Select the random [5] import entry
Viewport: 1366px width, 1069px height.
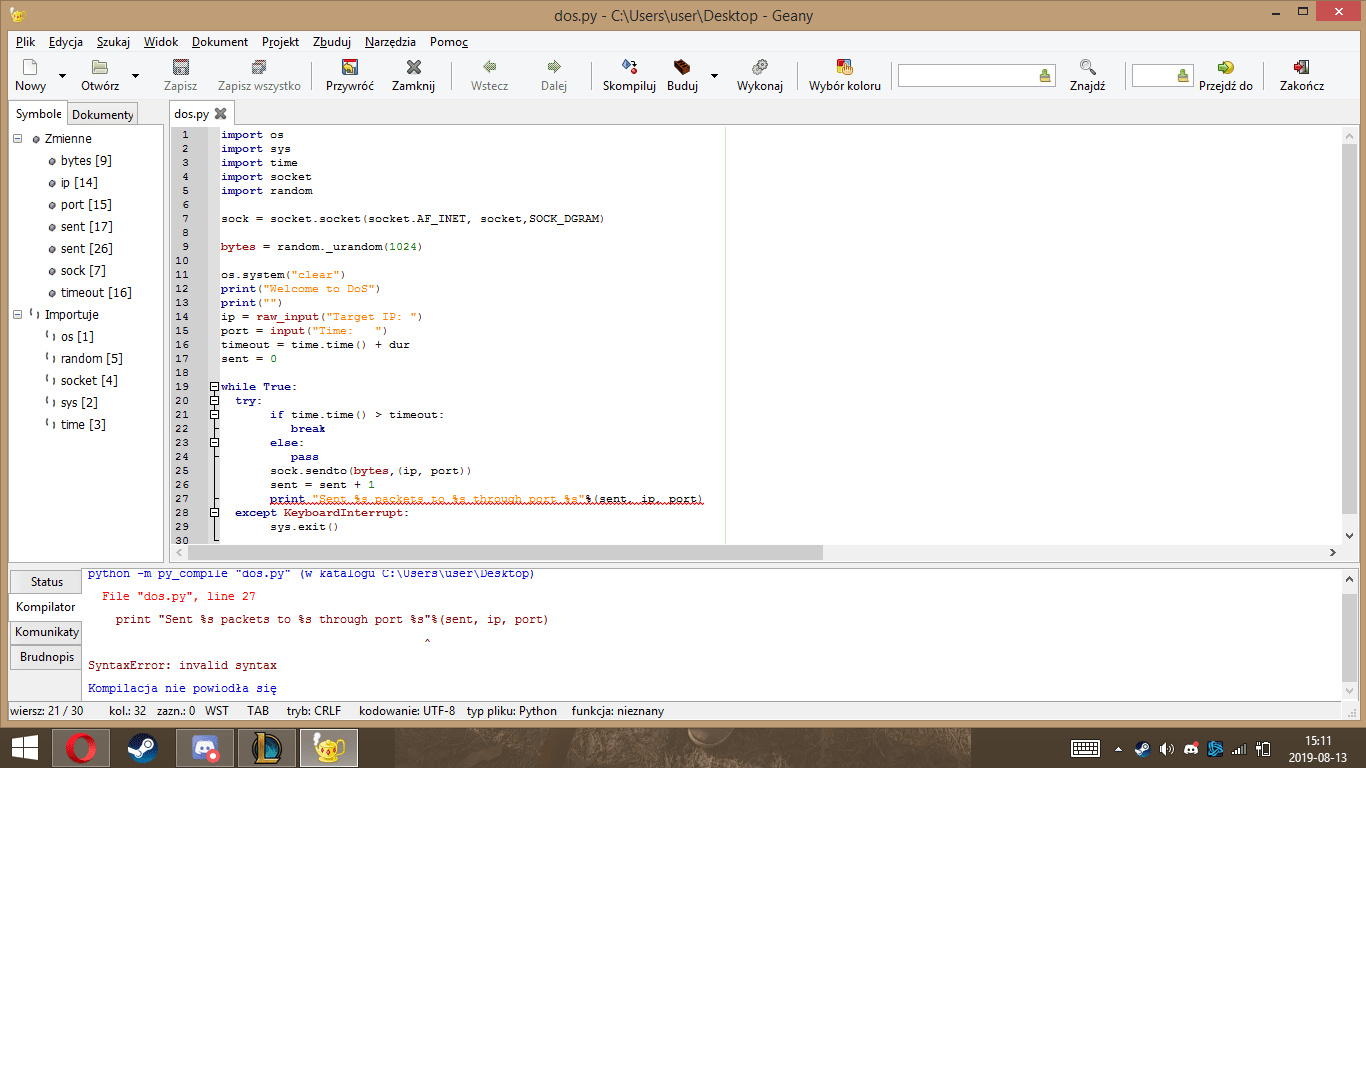(91, 359)
